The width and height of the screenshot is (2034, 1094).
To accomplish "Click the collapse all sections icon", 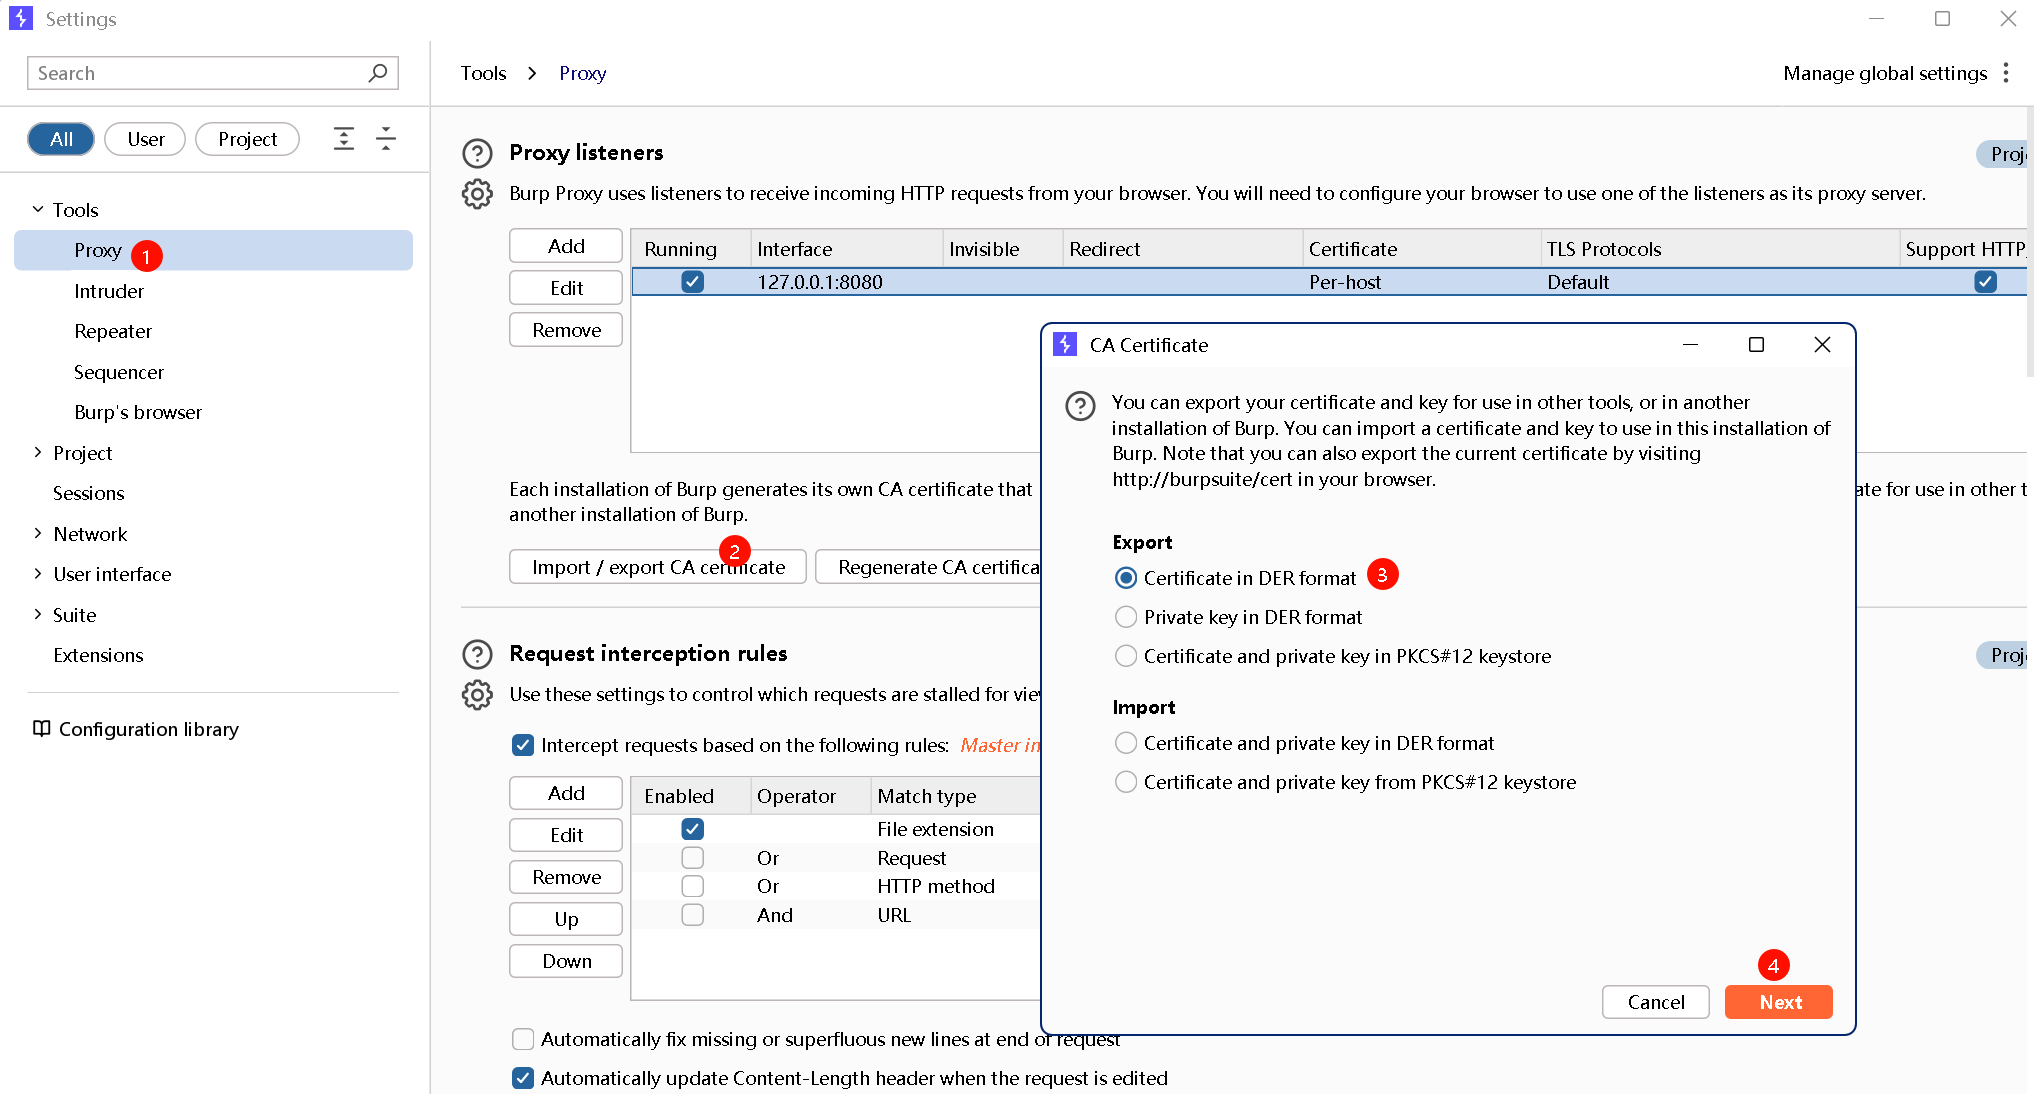I will tap(386, 139).
